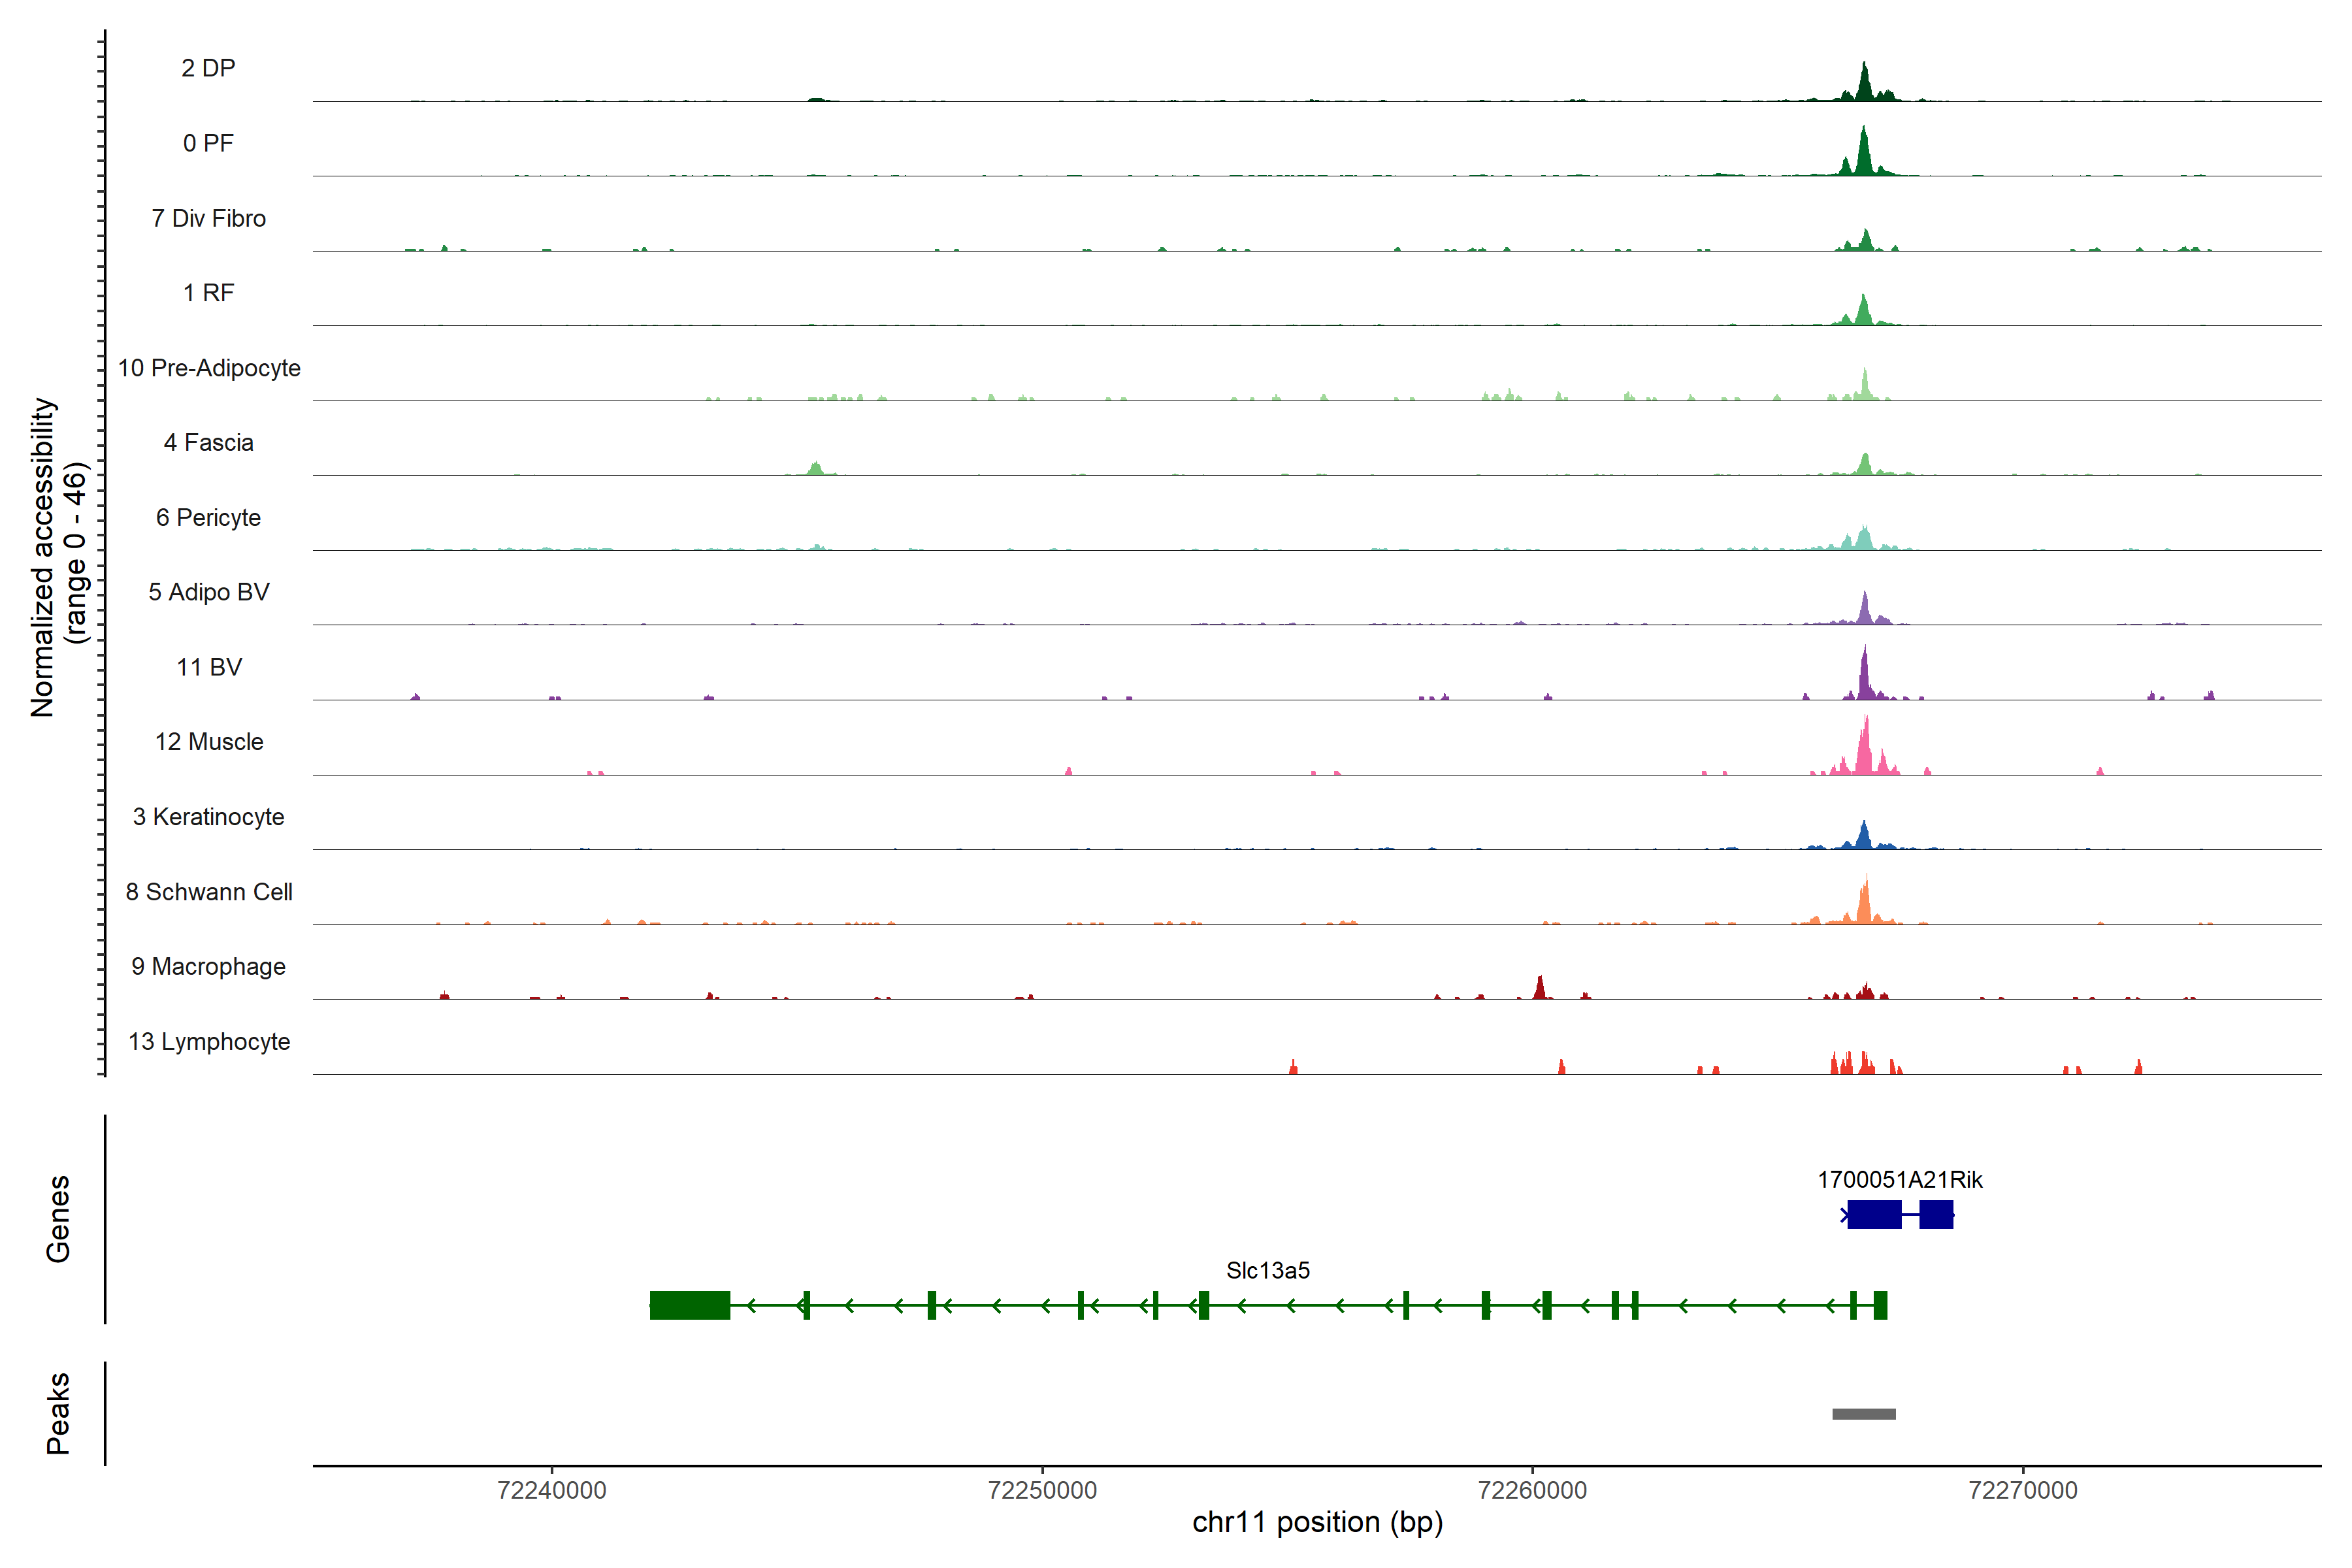Select the 7 Div Fibro track label
Viewport: 2352px width, 1568px height.
click(x=208, y=218)
